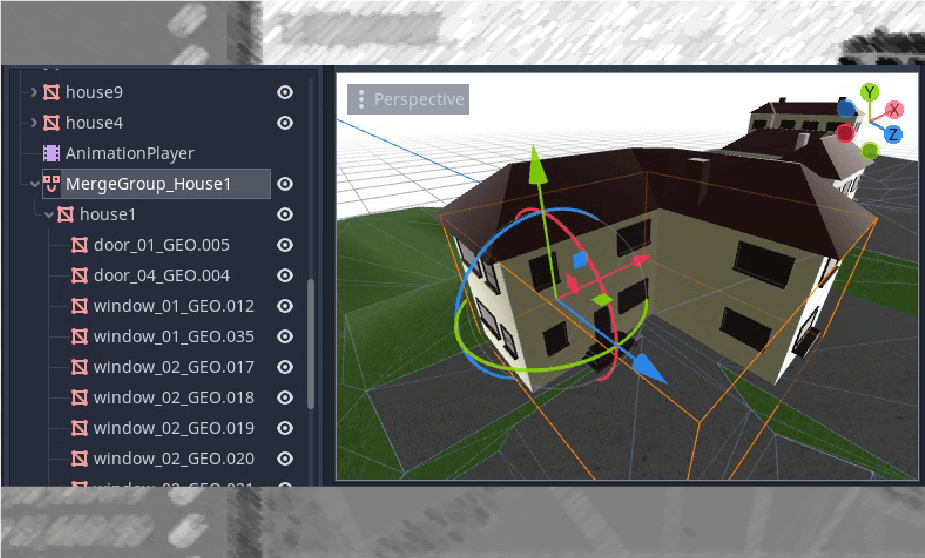925x558 pixels.
Task: Click the door_01_GEO.005 mesh icon
Action: (x=80, y=245)
